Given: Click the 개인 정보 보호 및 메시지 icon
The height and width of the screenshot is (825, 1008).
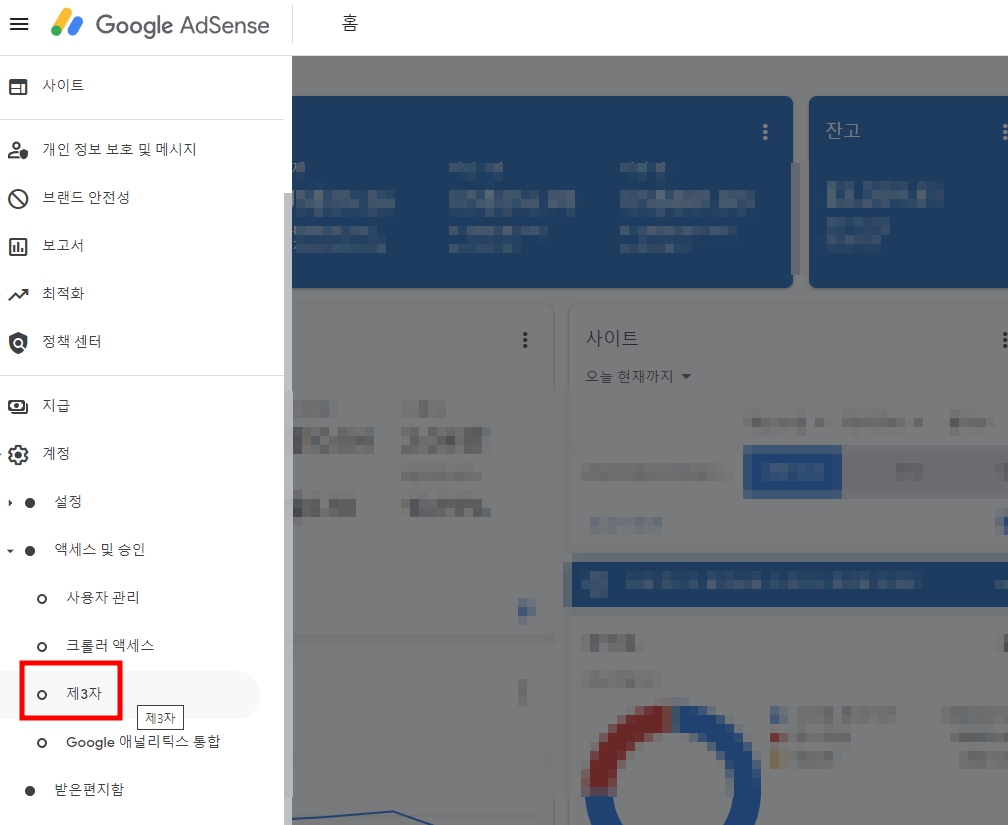Looking at the screenshot, I should point(18,150).
